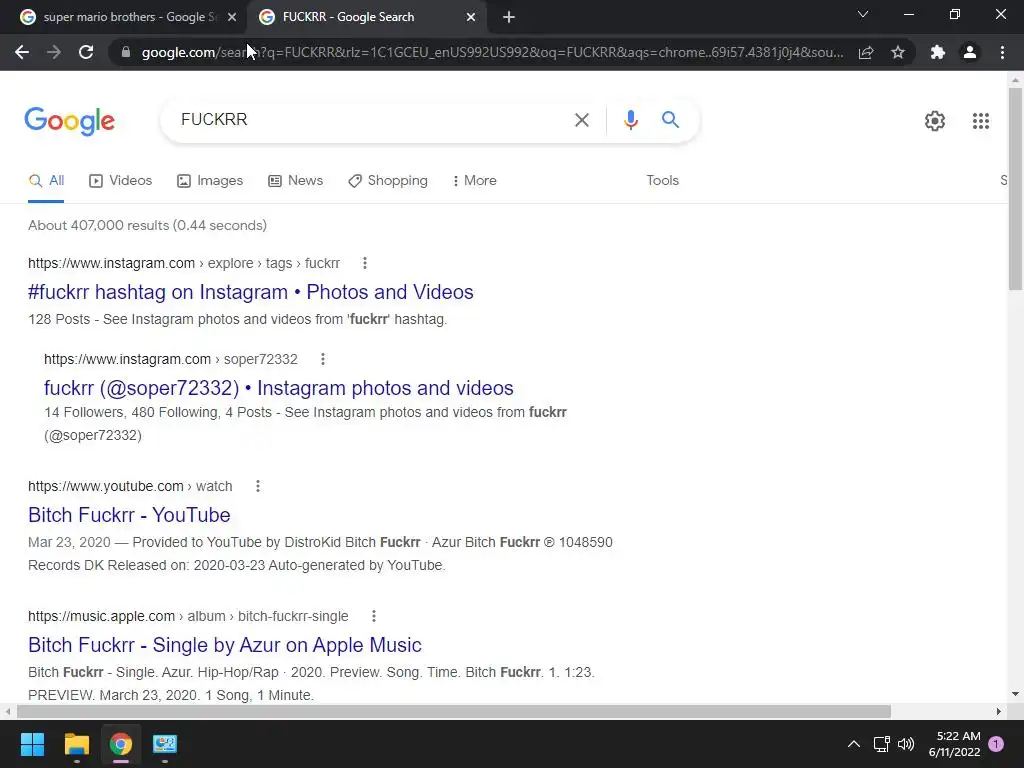
Task: Open the Extensions puzzle icon
Action: 938,52
